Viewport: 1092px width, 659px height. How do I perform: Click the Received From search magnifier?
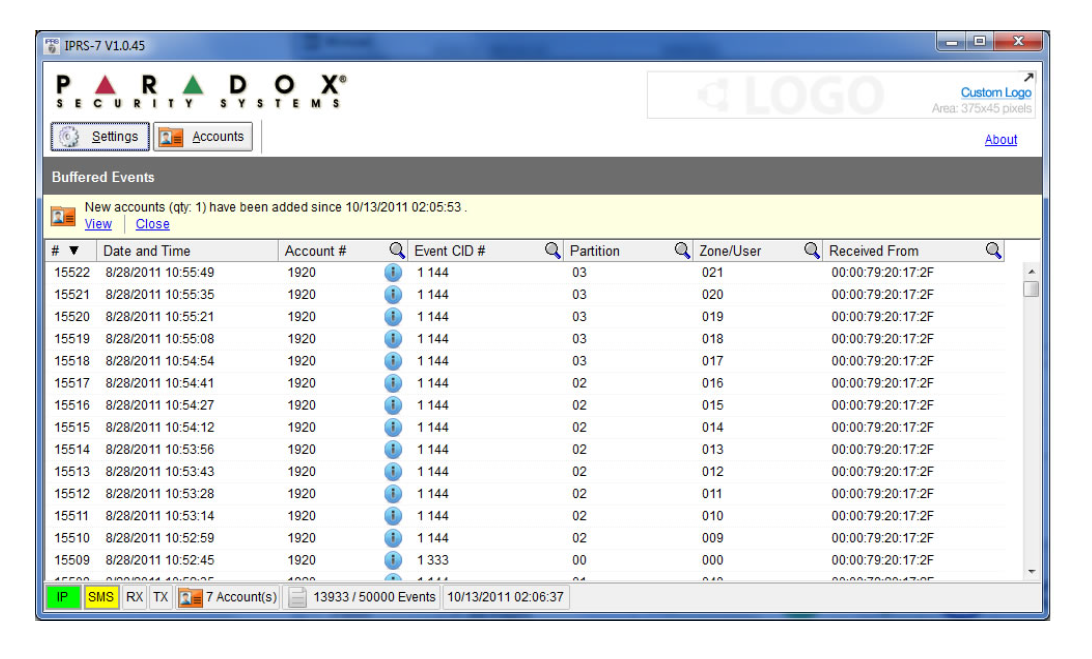click(x=993, y=251)
